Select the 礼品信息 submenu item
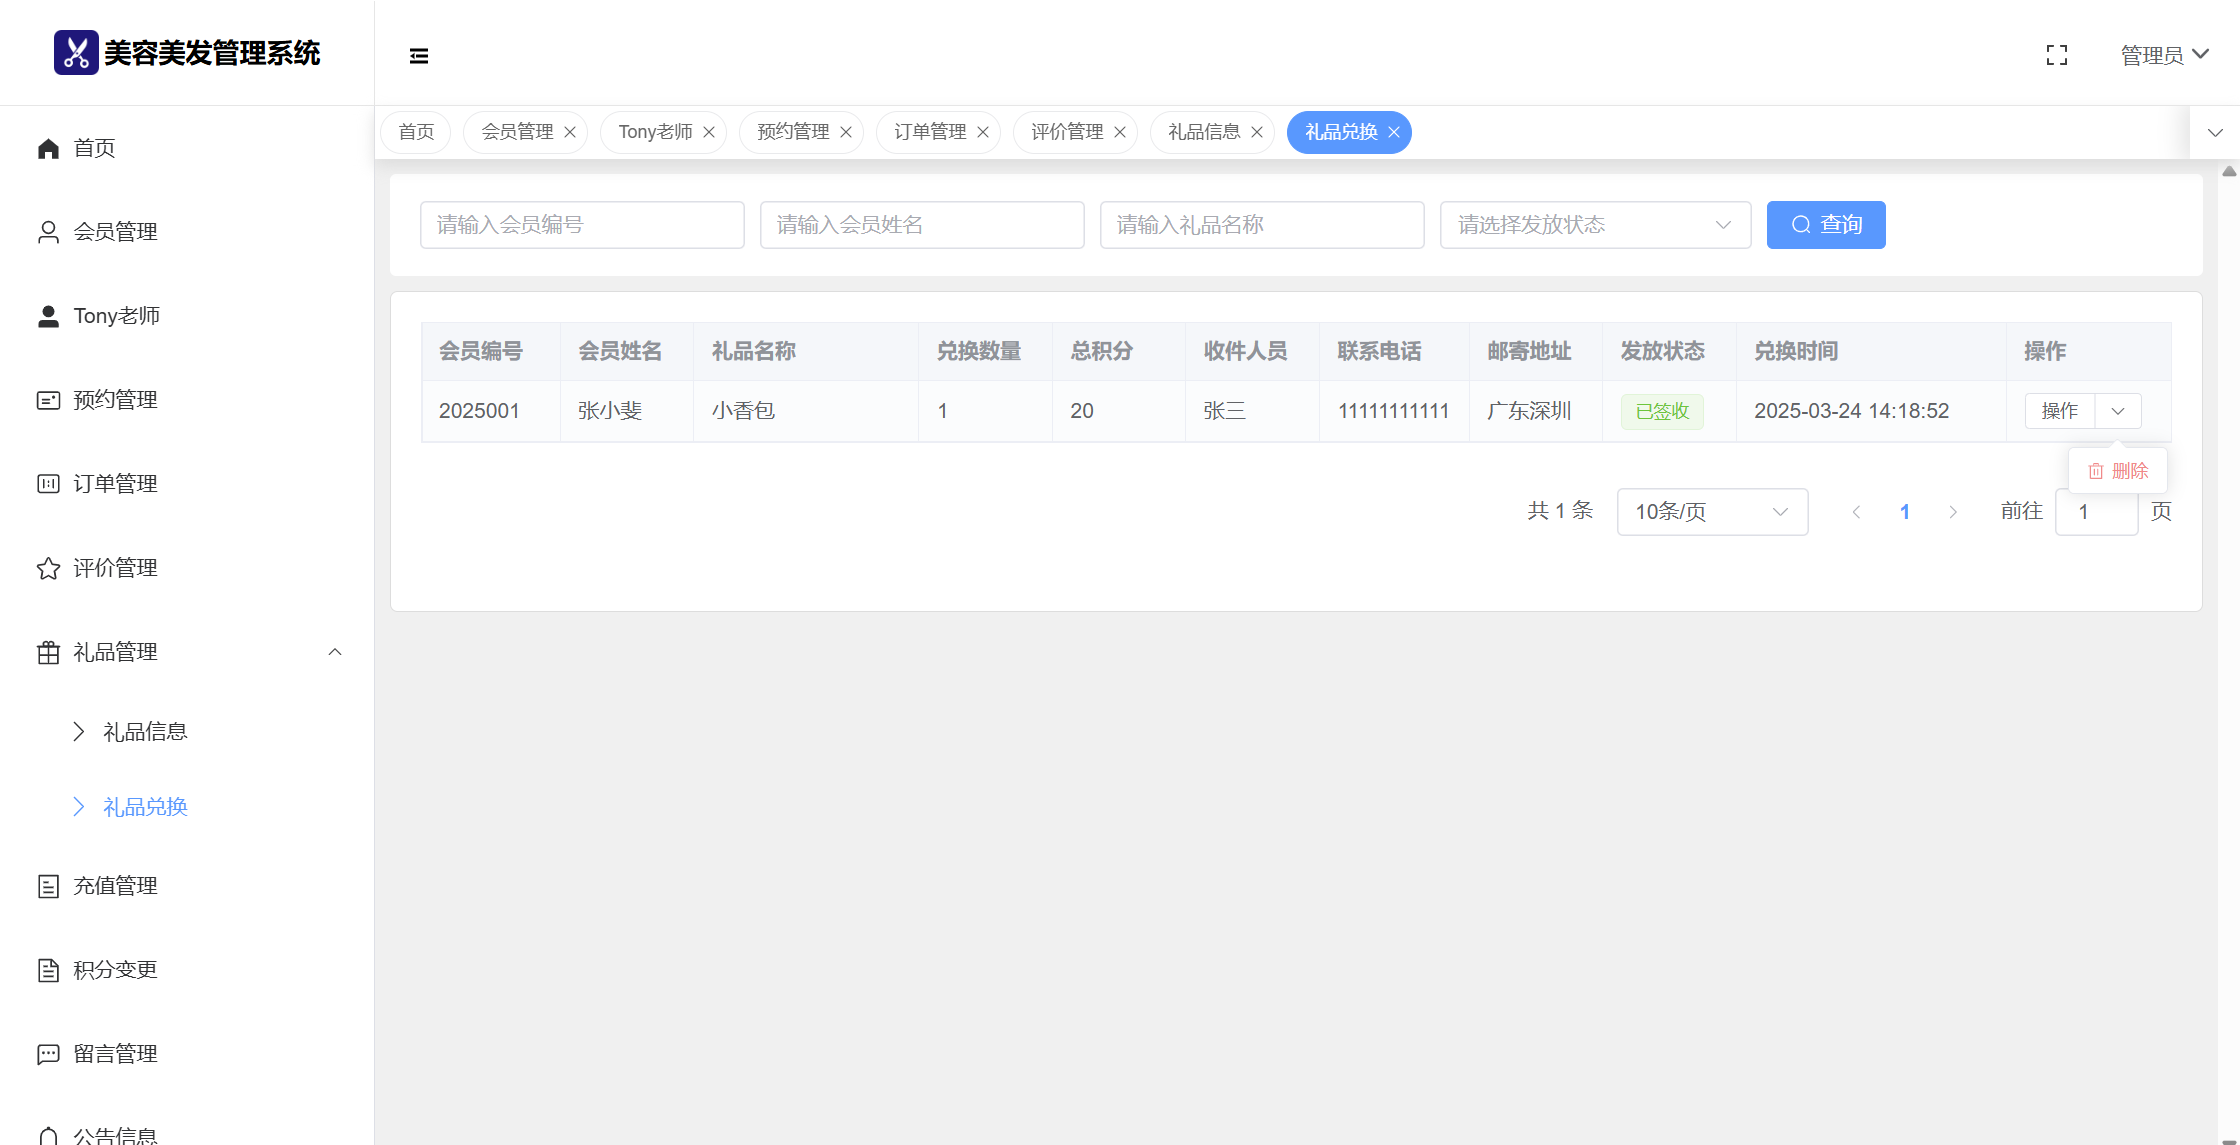Viewport: 2240px width, 1145px height. pyautogui.click(x=145, y=732)
